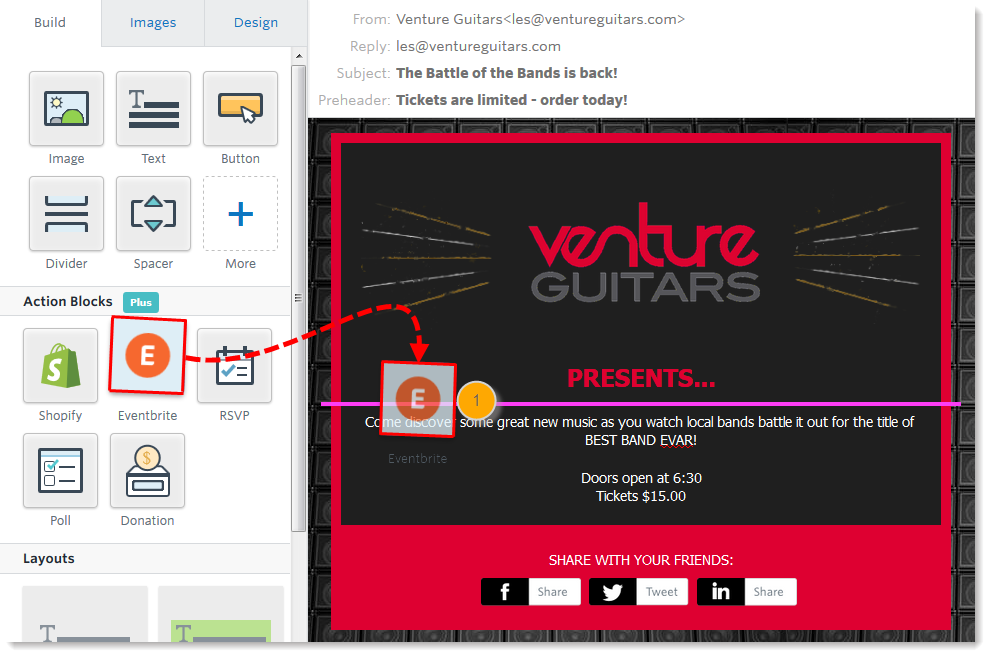Image resolution: width=990 pixels, height=657 pixels.
Task: Edit the Subject line text
Action: pyautogui.click(x=507, y=73)
